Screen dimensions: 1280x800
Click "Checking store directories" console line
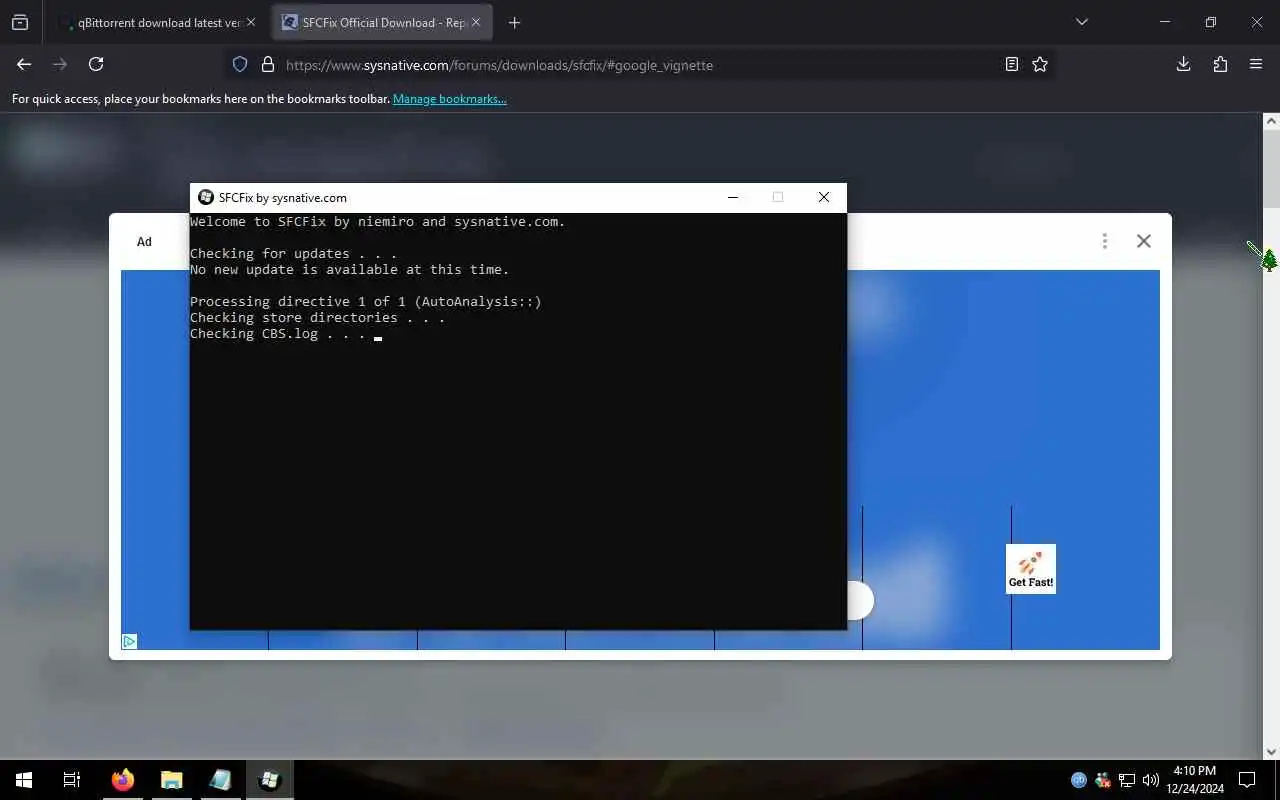pyautogui.click(x=317, y=317)
